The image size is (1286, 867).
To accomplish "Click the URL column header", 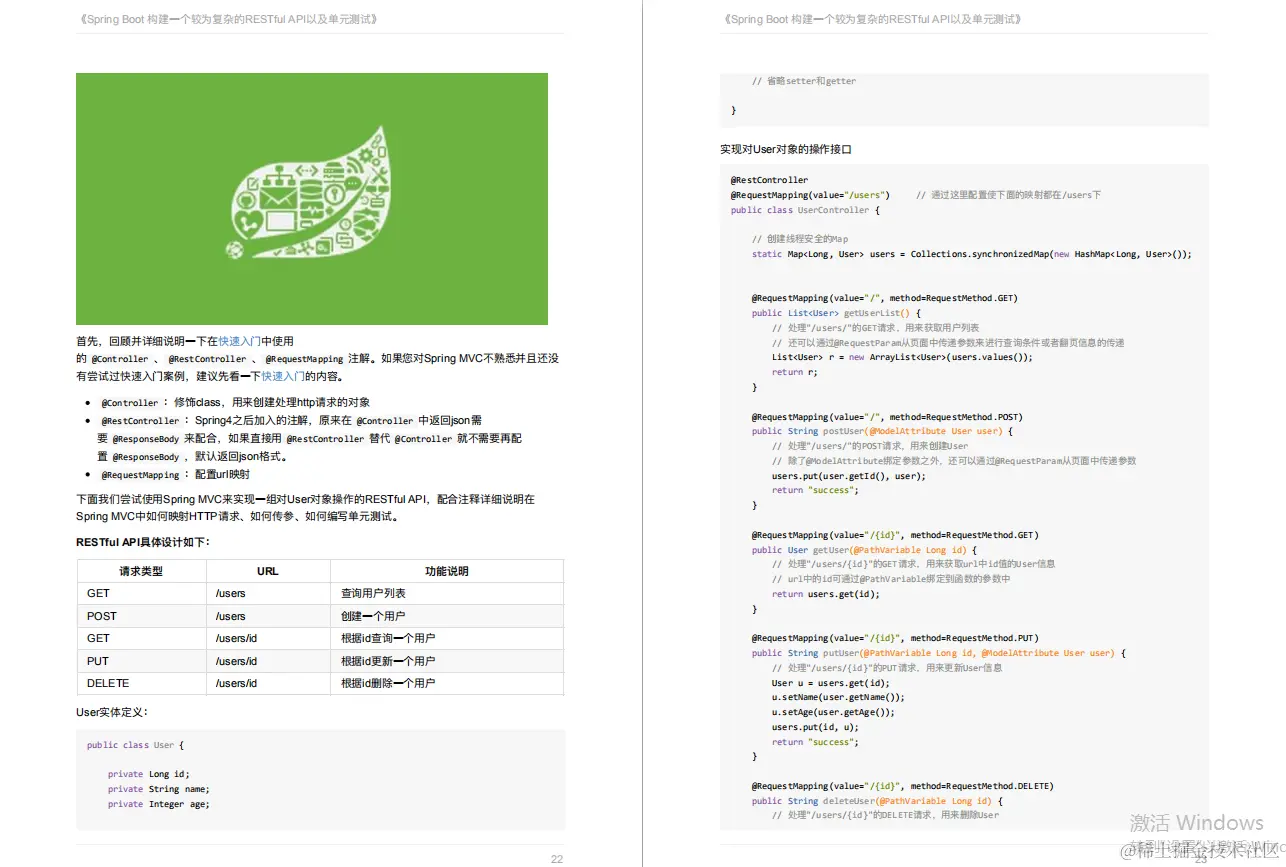I will 268,570.
